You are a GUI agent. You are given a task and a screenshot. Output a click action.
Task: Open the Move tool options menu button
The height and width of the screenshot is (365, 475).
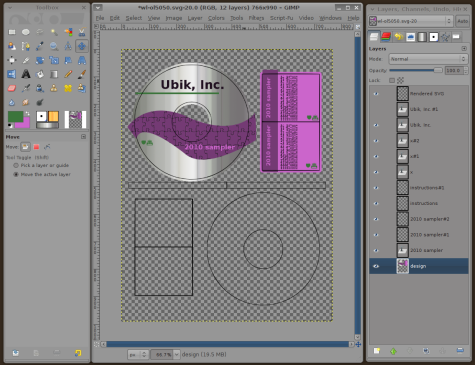(x=84, y=137)
